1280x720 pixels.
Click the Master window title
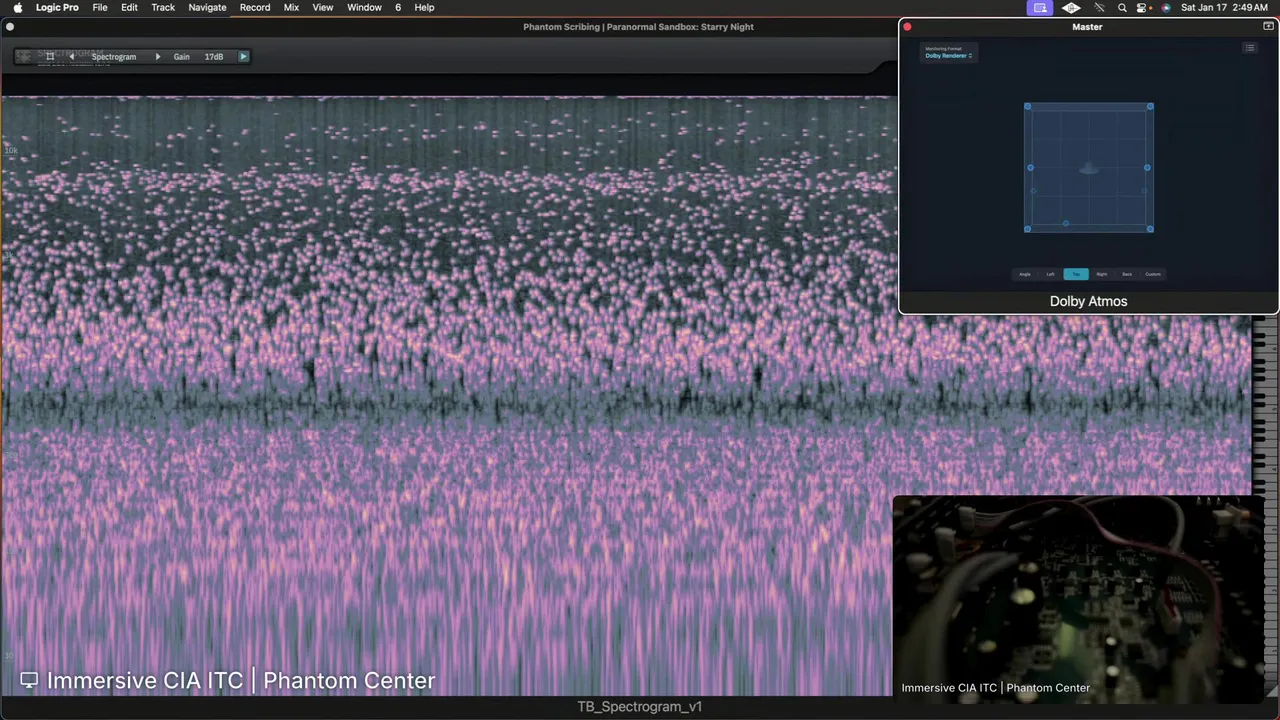(x=1087, y=27)
